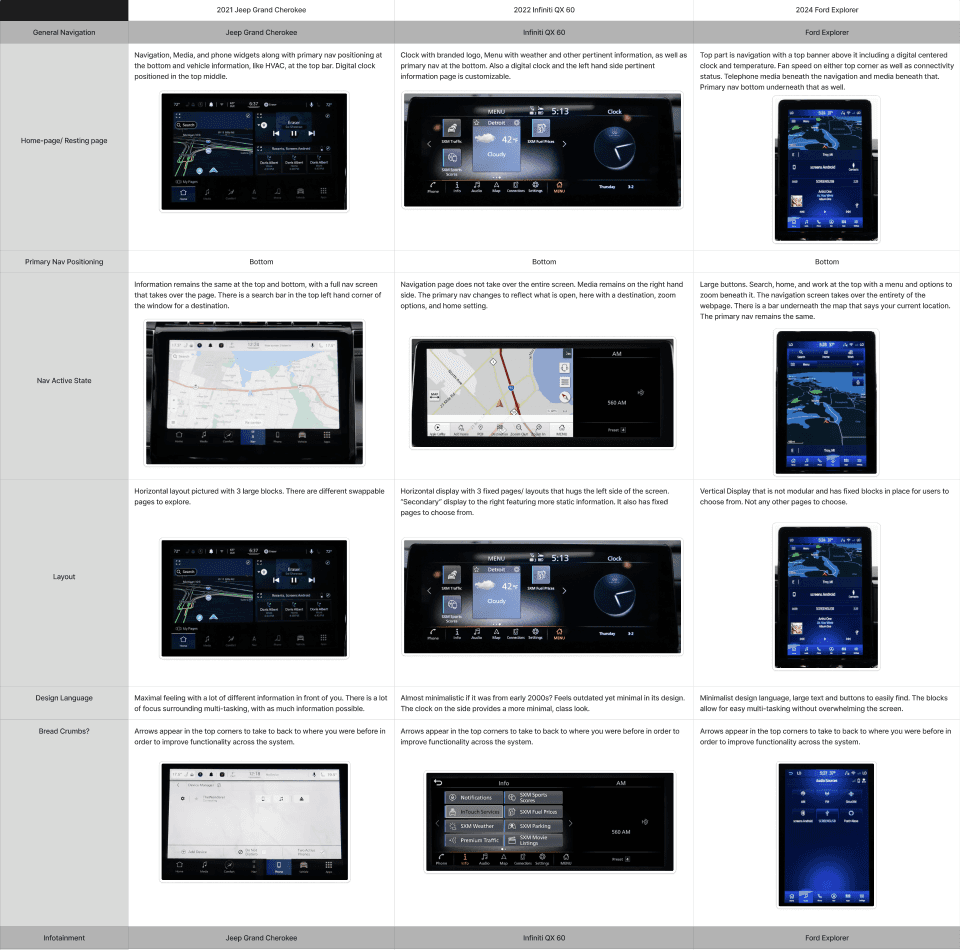The image size is (960, 950).
Task: Click SXM Fuel Prices tile in Info screen
Action: [x=533, y=812]
